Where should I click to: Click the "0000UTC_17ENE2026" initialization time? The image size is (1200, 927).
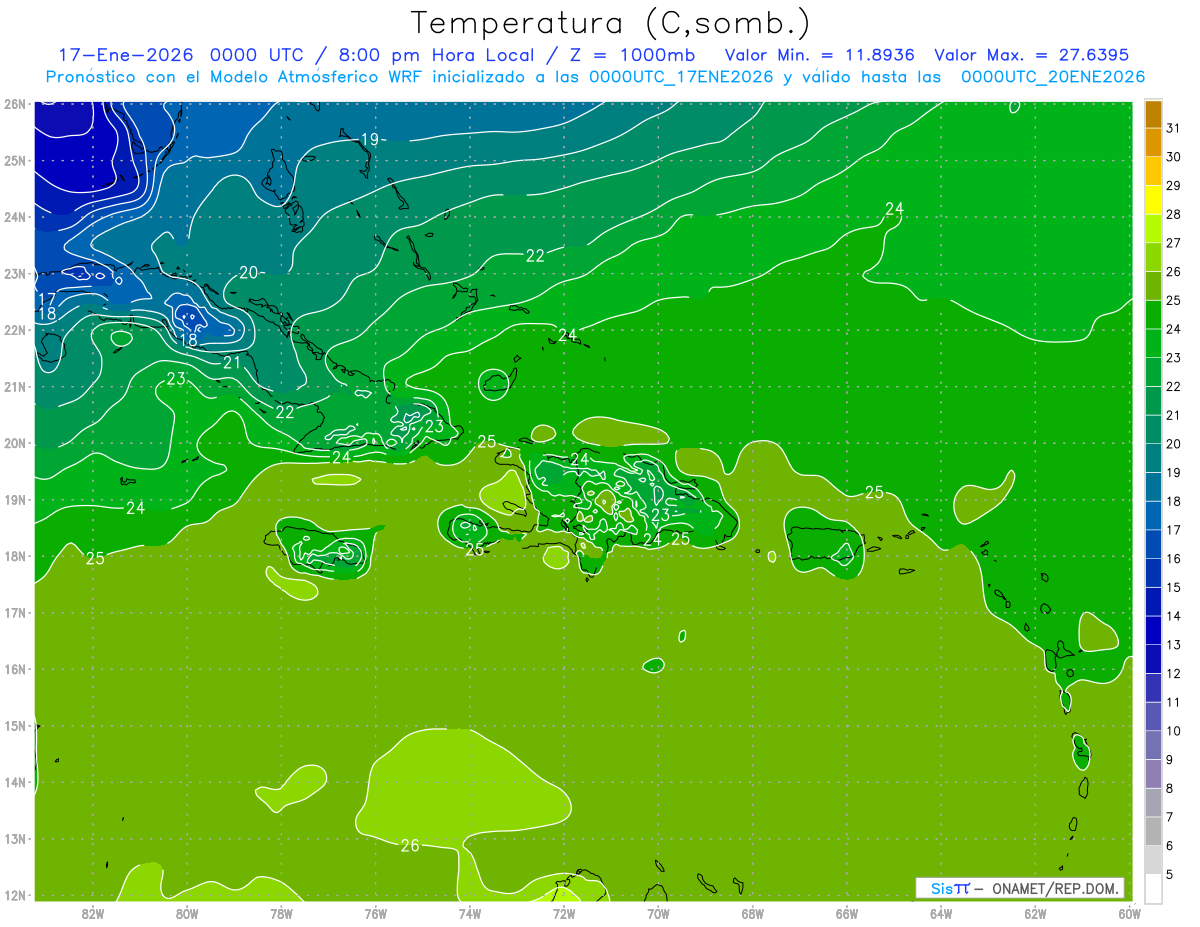point(681,77)
